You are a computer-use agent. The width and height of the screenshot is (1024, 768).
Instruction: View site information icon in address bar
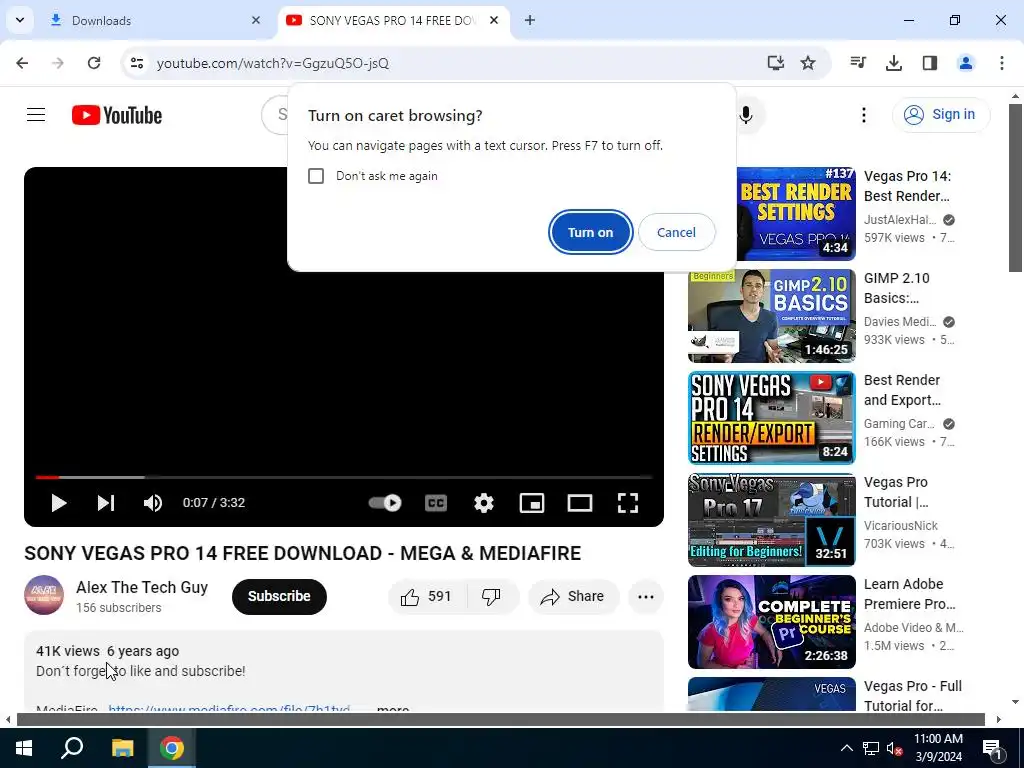coord(136,63)
